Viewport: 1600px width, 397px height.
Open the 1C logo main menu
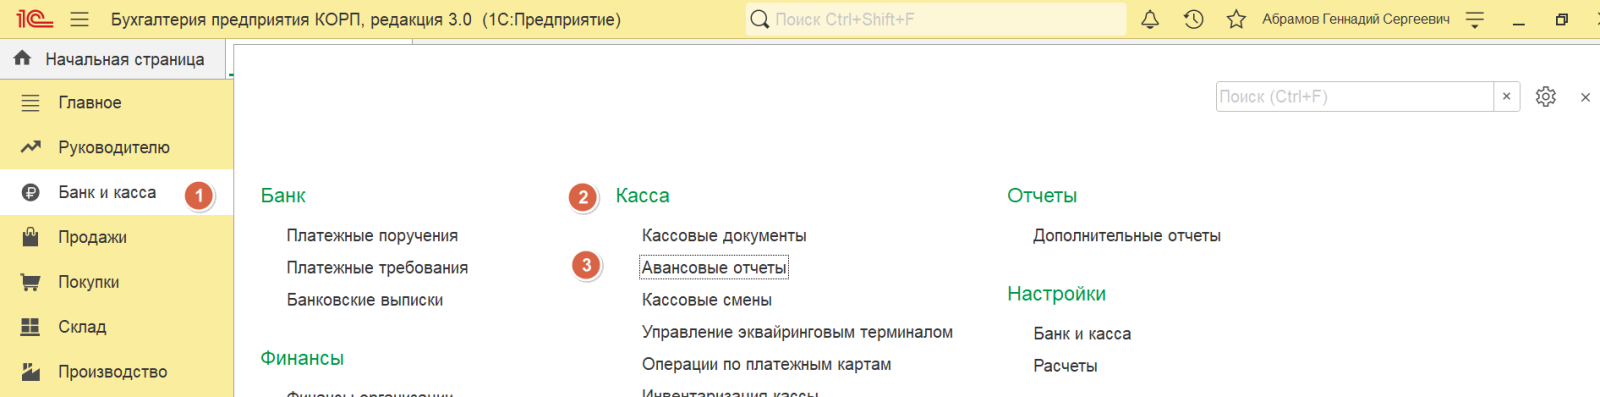(x=34, y=19)
